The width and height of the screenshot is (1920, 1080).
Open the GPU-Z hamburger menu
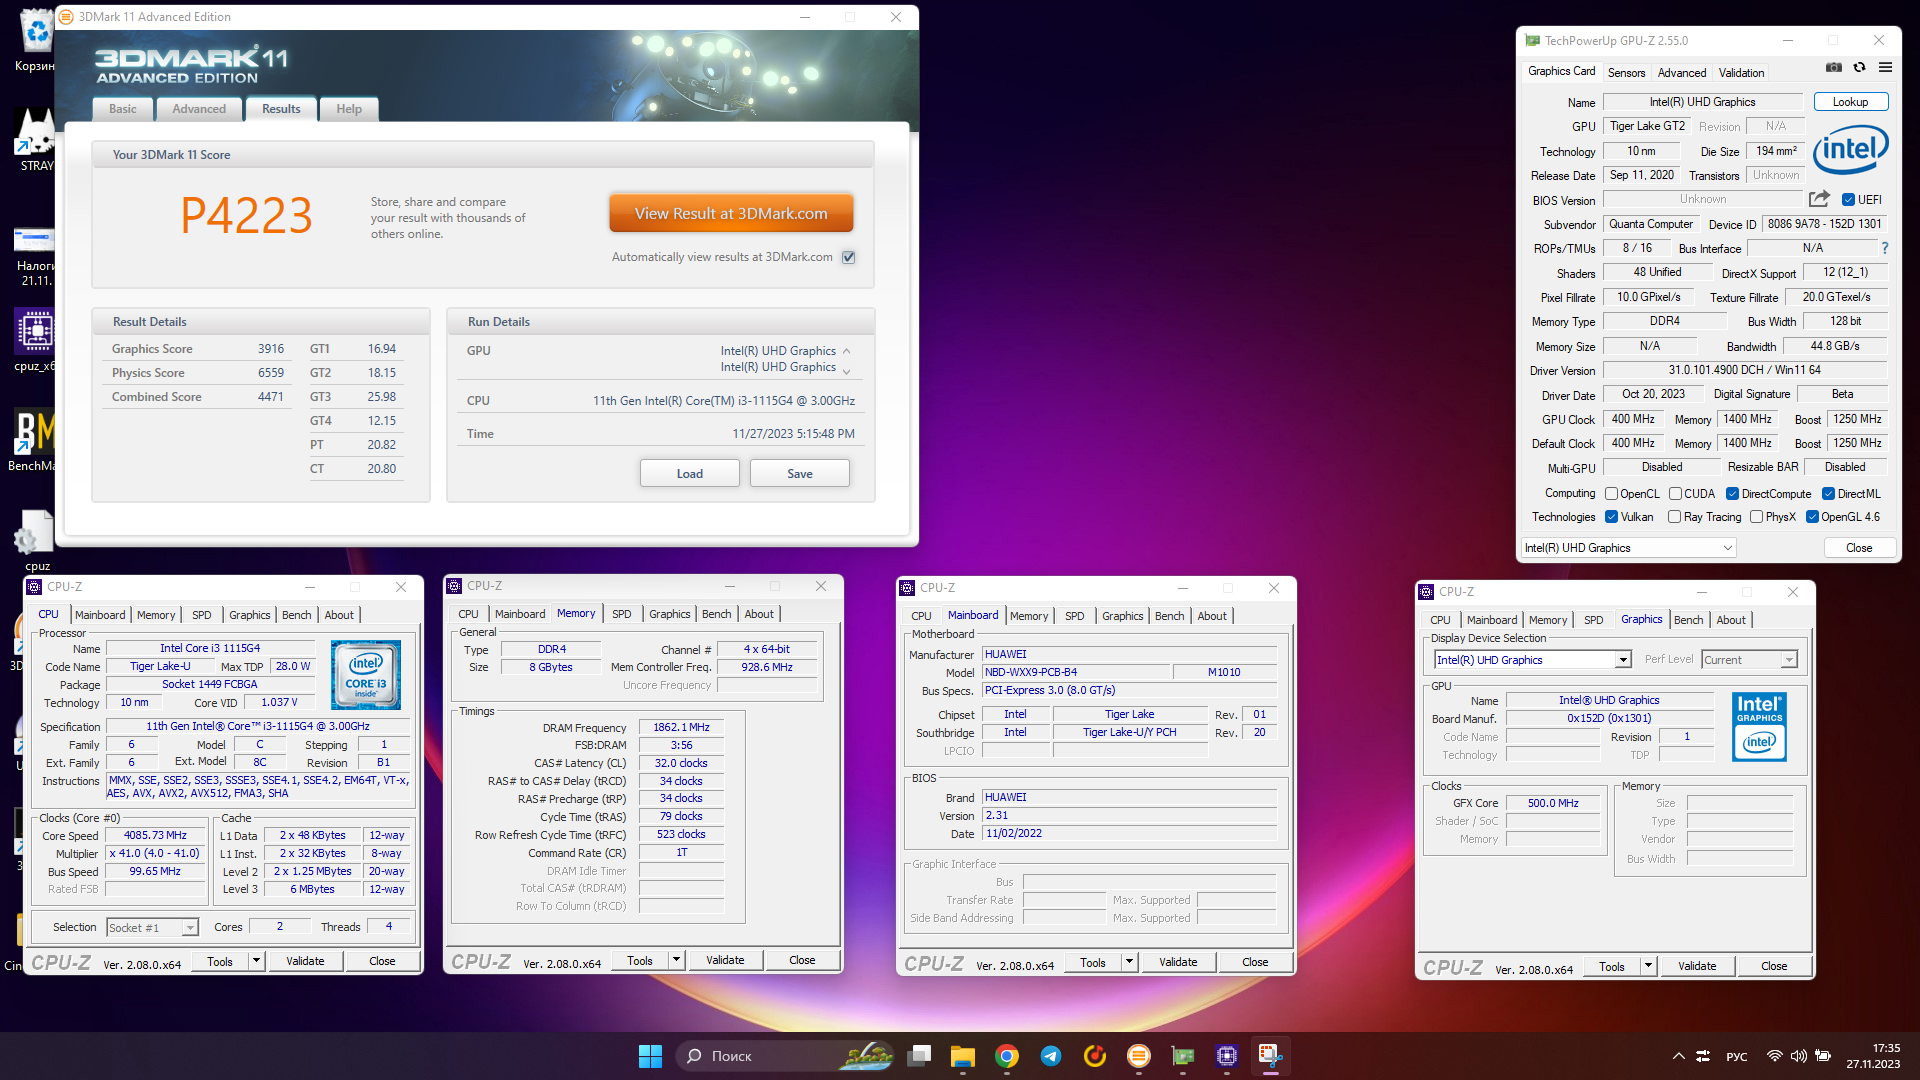1885,67
